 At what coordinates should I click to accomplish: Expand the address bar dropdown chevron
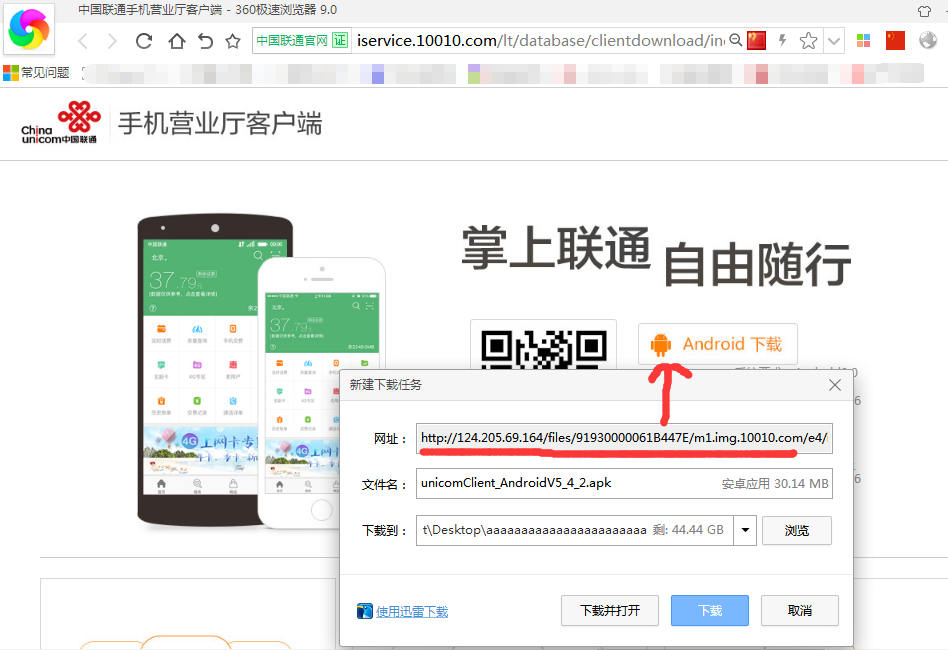[834, 41]
